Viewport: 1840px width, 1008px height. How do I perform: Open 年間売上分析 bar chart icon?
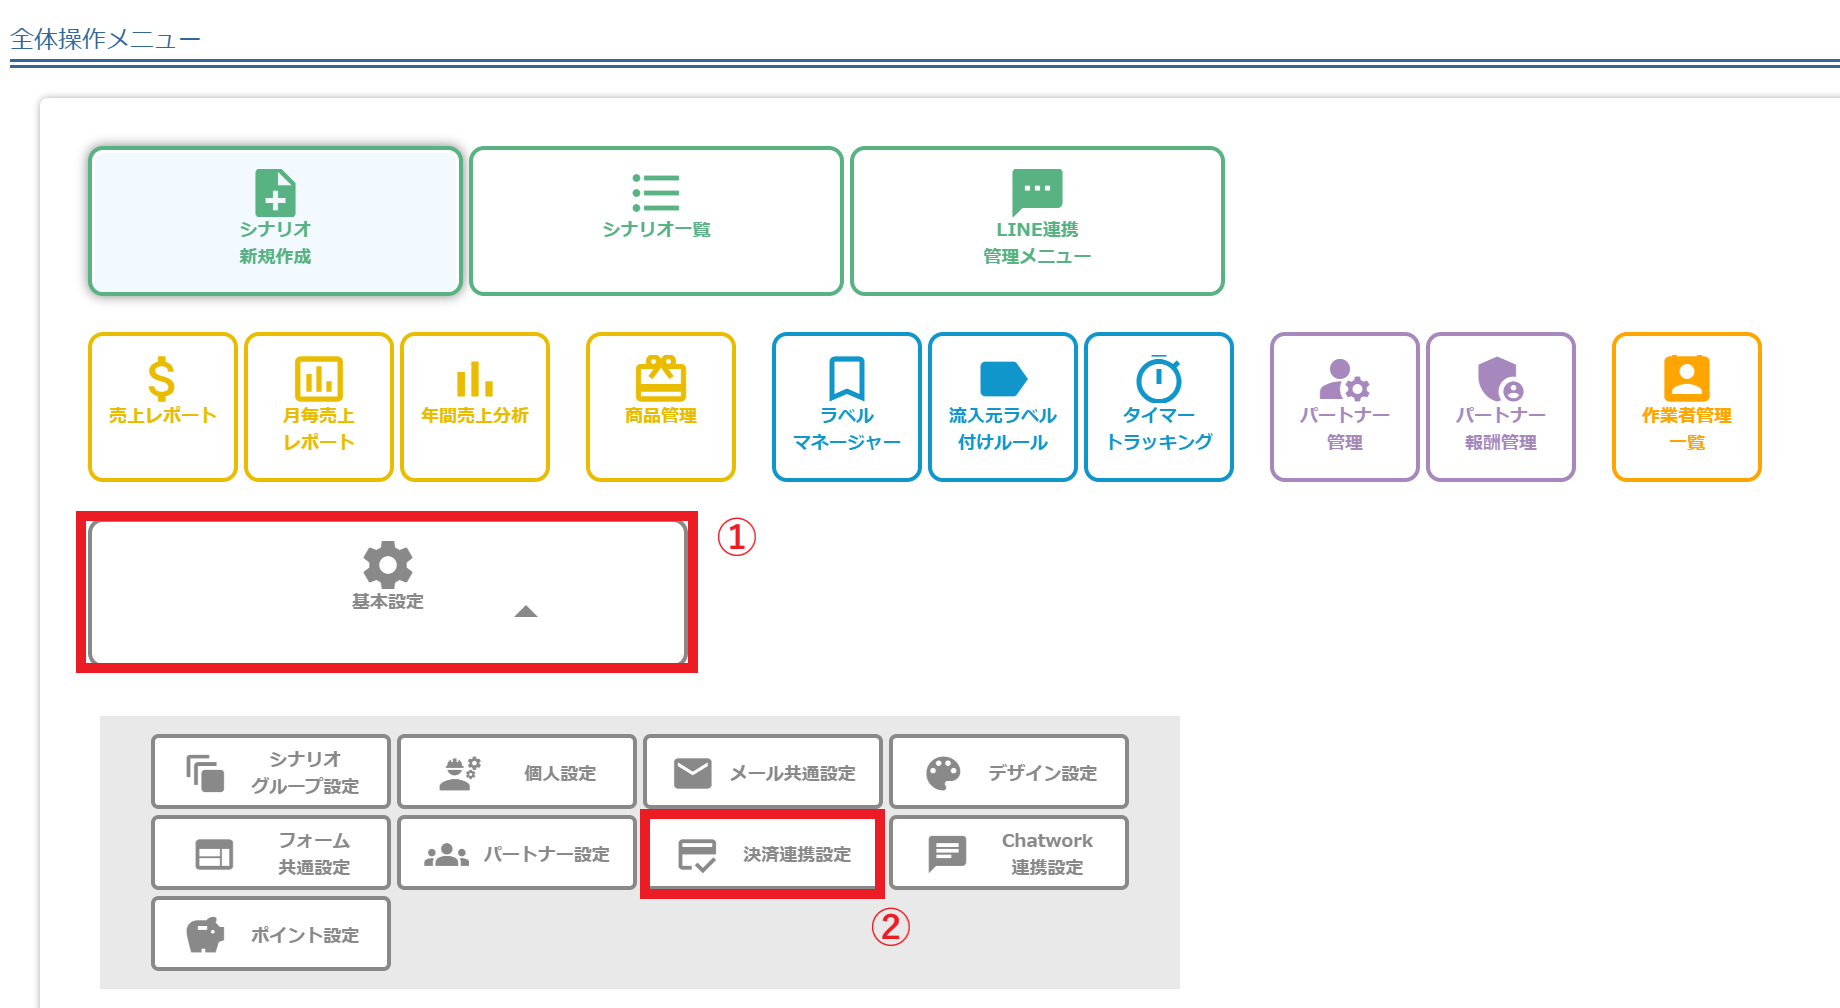pyautogui.click(x=475, y=380)
